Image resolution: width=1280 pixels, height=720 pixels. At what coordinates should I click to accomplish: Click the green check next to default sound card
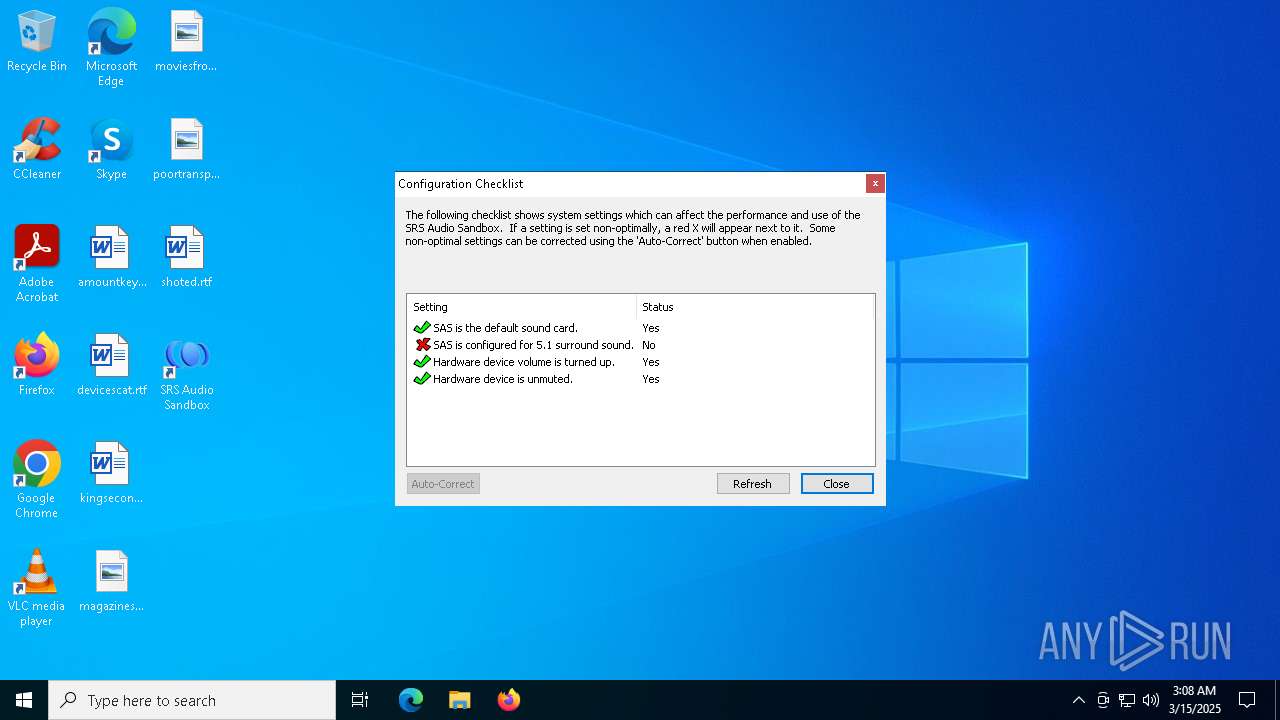[422, 328]
